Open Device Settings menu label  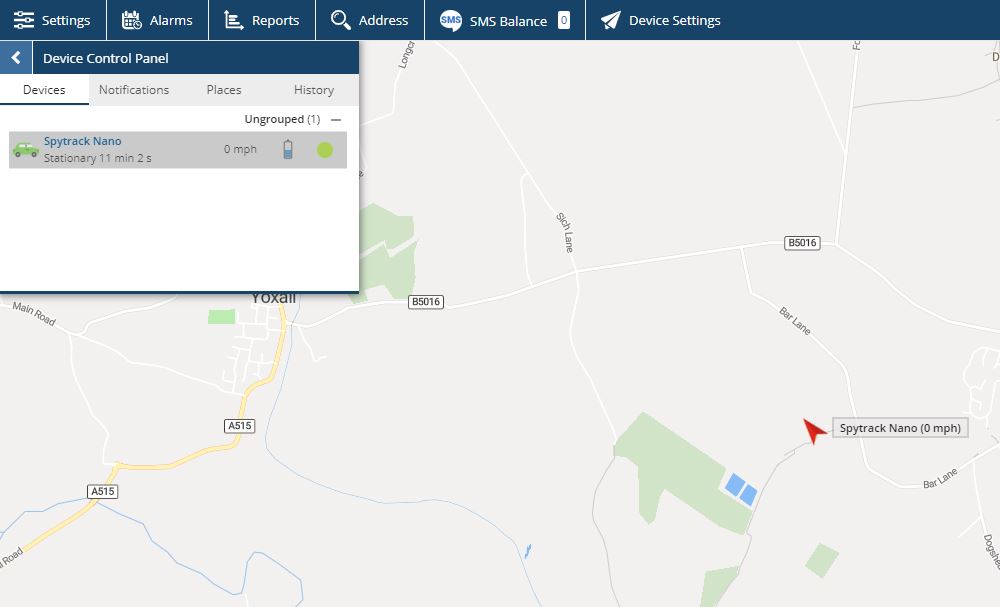click(675, 20)
